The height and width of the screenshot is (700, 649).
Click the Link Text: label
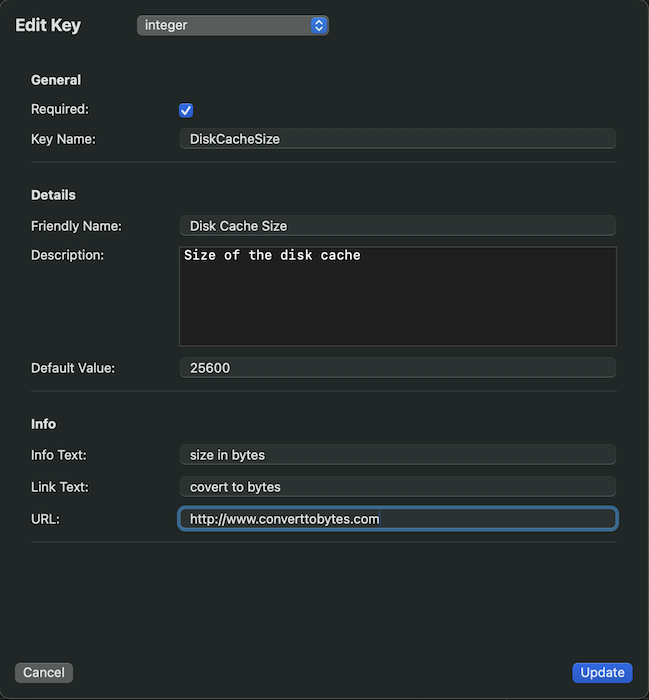(60, 487)
